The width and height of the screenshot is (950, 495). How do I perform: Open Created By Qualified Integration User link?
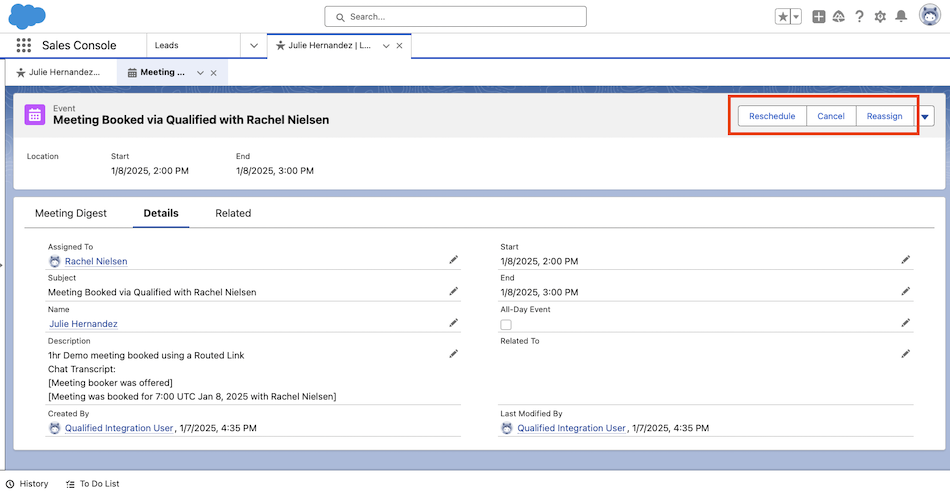(119, 428)
